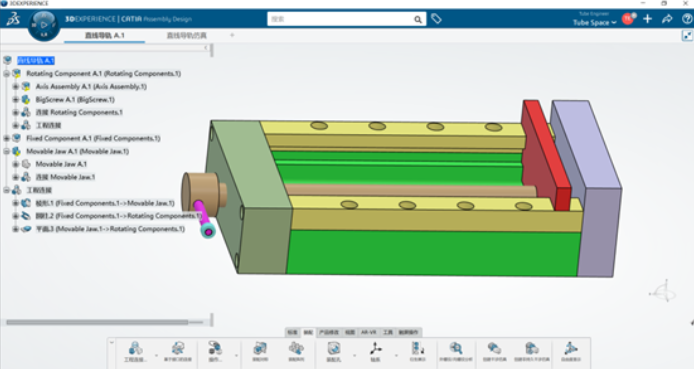Switch to the 直线导轨 A.1 tab
This screenshot has height=369, width=694.
[104, 35]
